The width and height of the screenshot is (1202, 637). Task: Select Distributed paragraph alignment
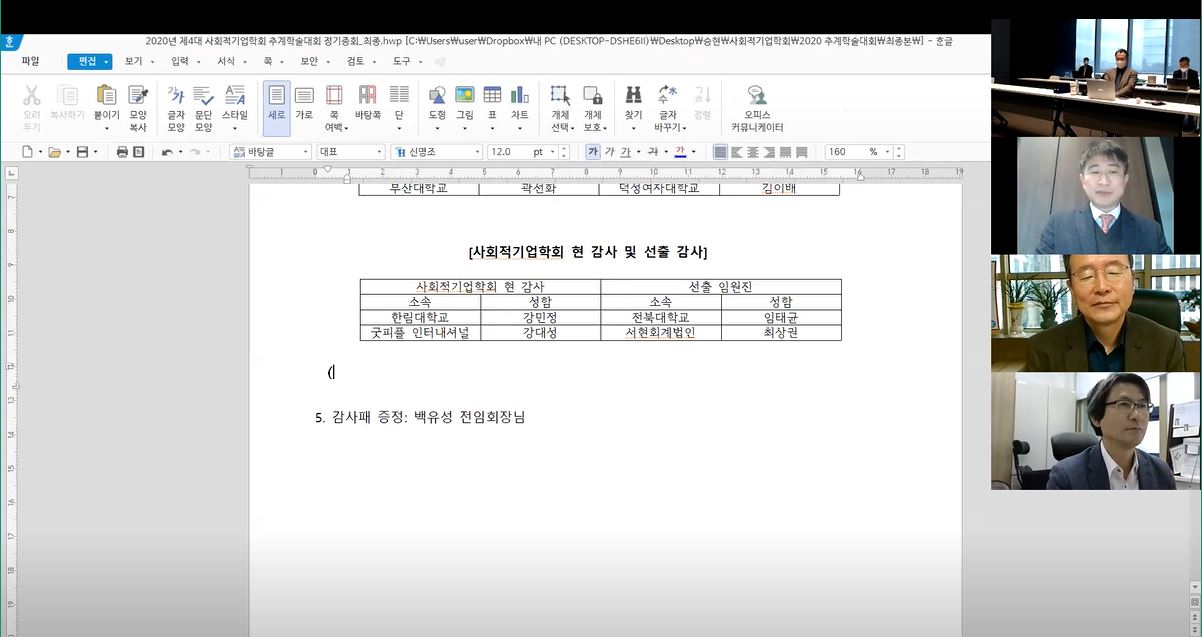coord(785,152)
